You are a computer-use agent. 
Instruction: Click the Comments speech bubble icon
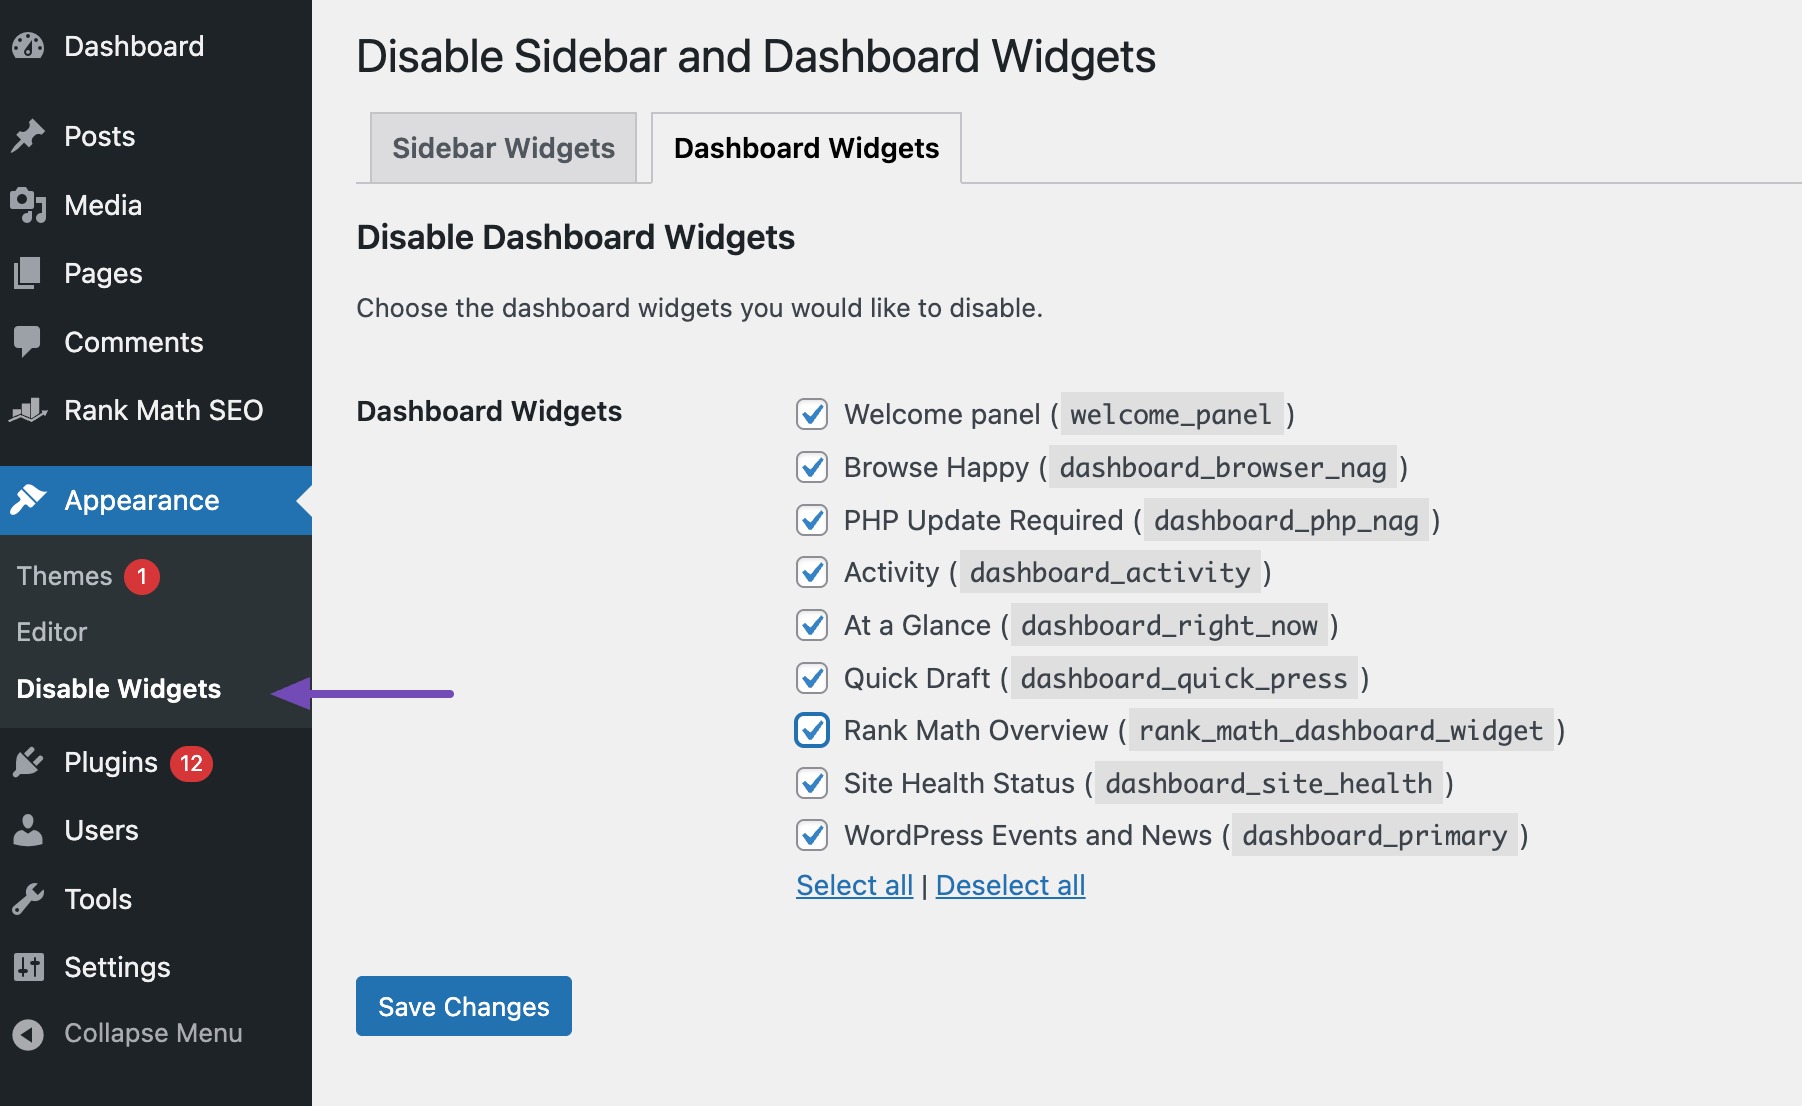point(28,342)
